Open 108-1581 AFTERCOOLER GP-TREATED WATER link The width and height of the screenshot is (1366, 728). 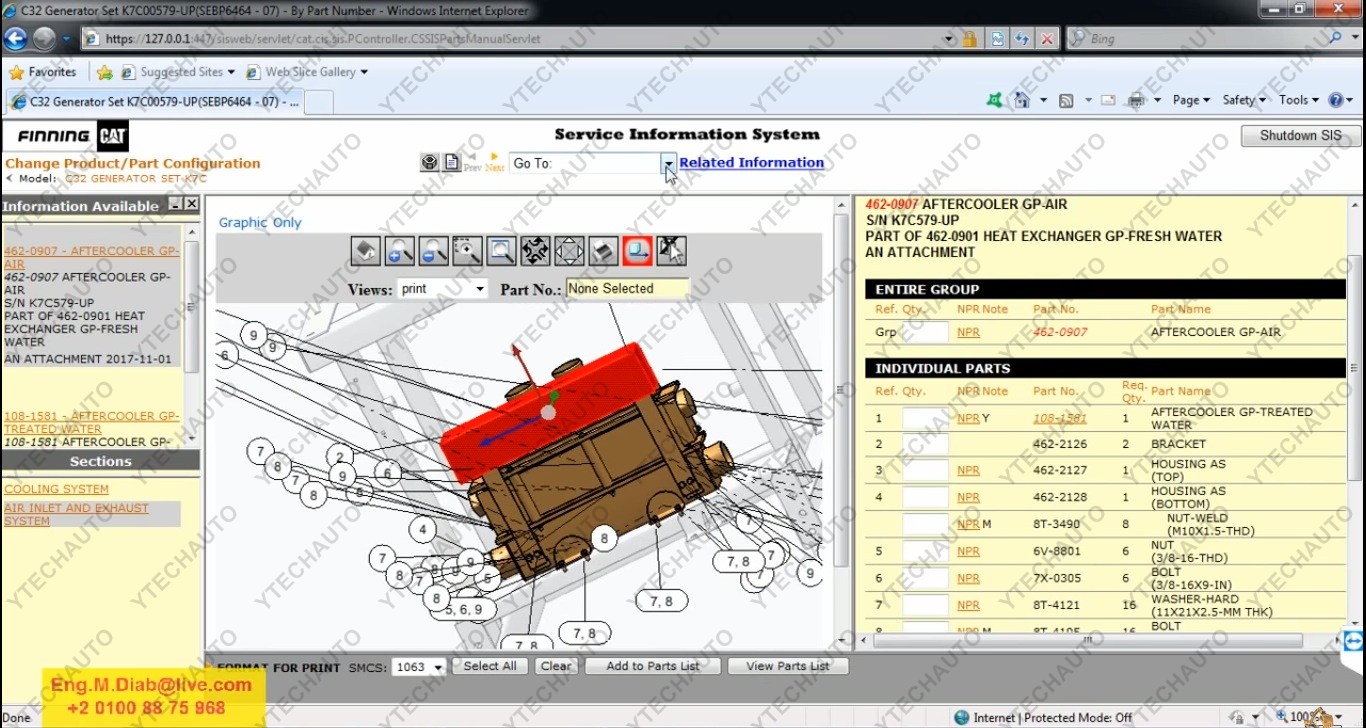[92, 422]
